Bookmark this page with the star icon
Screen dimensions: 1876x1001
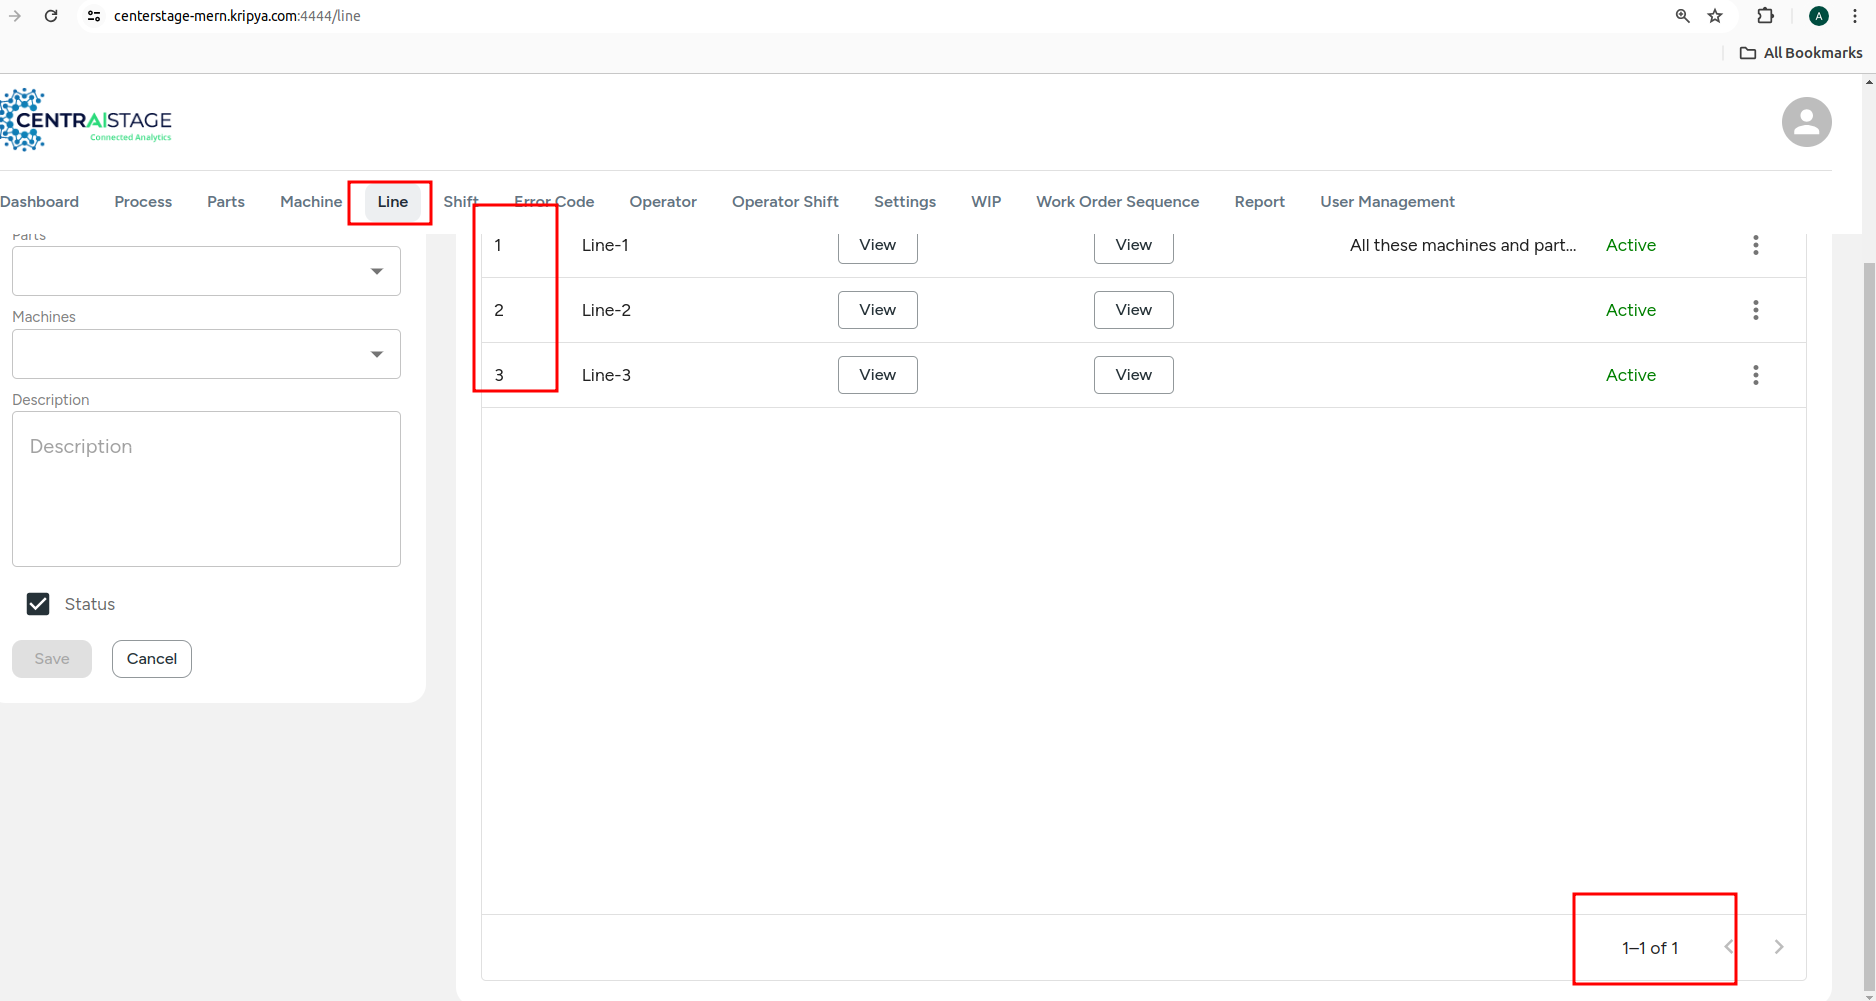coord(1715,16)
